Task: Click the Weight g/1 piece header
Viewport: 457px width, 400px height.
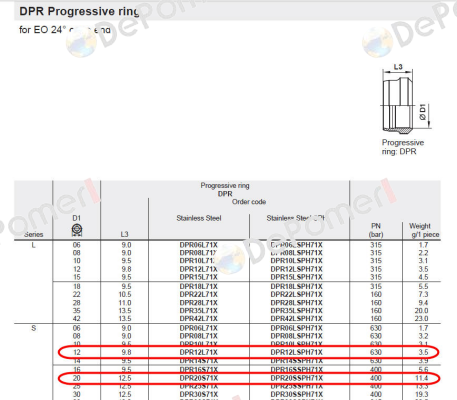Action: (422, 230)
